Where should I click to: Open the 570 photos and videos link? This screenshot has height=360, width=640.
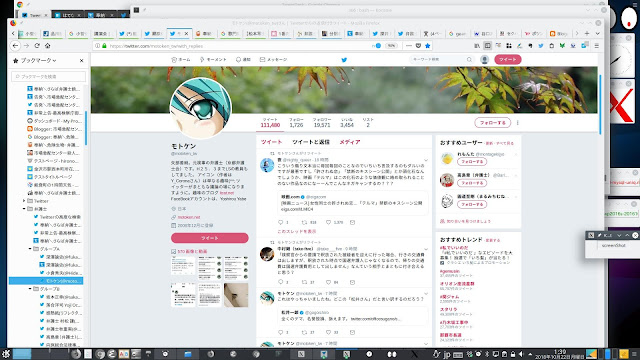click(192, 251)
